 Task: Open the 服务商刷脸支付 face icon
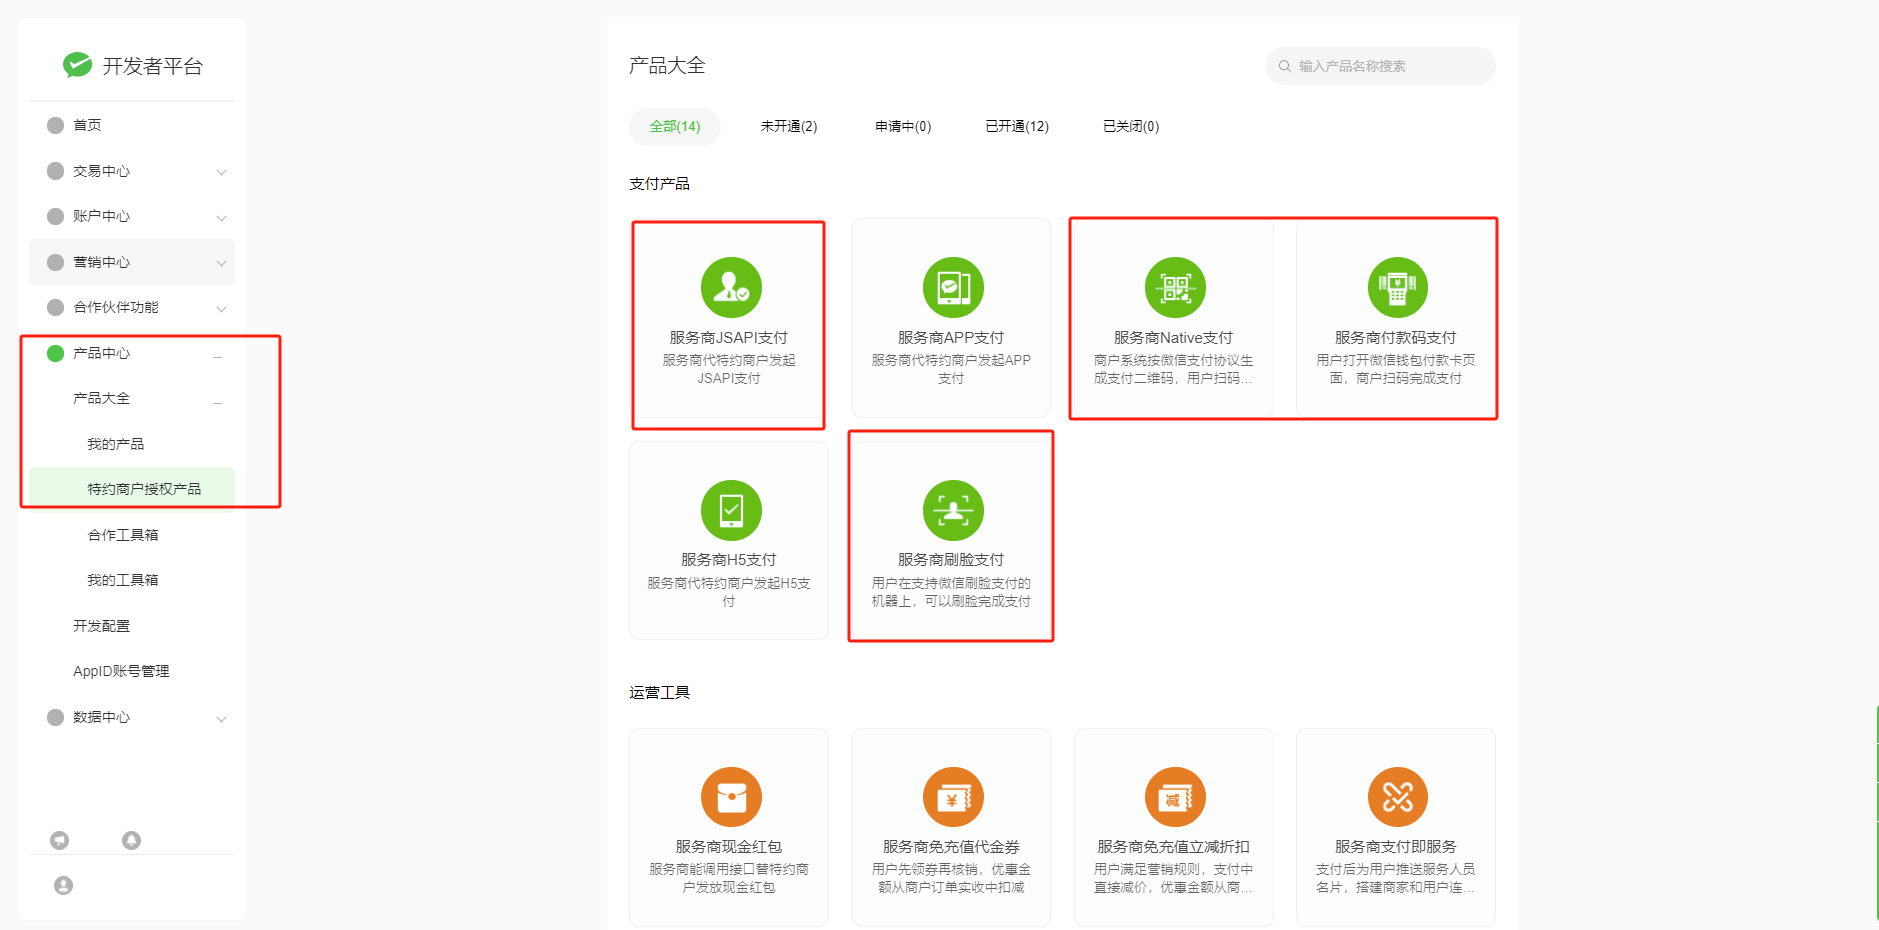click(953, 510)
